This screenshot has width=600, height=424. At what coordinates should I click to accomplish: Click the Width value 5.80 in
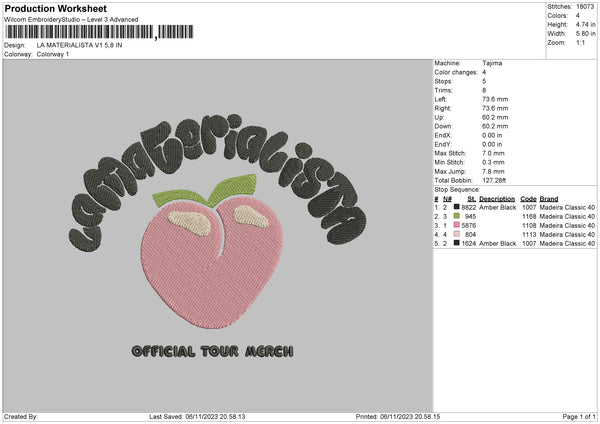585,34
